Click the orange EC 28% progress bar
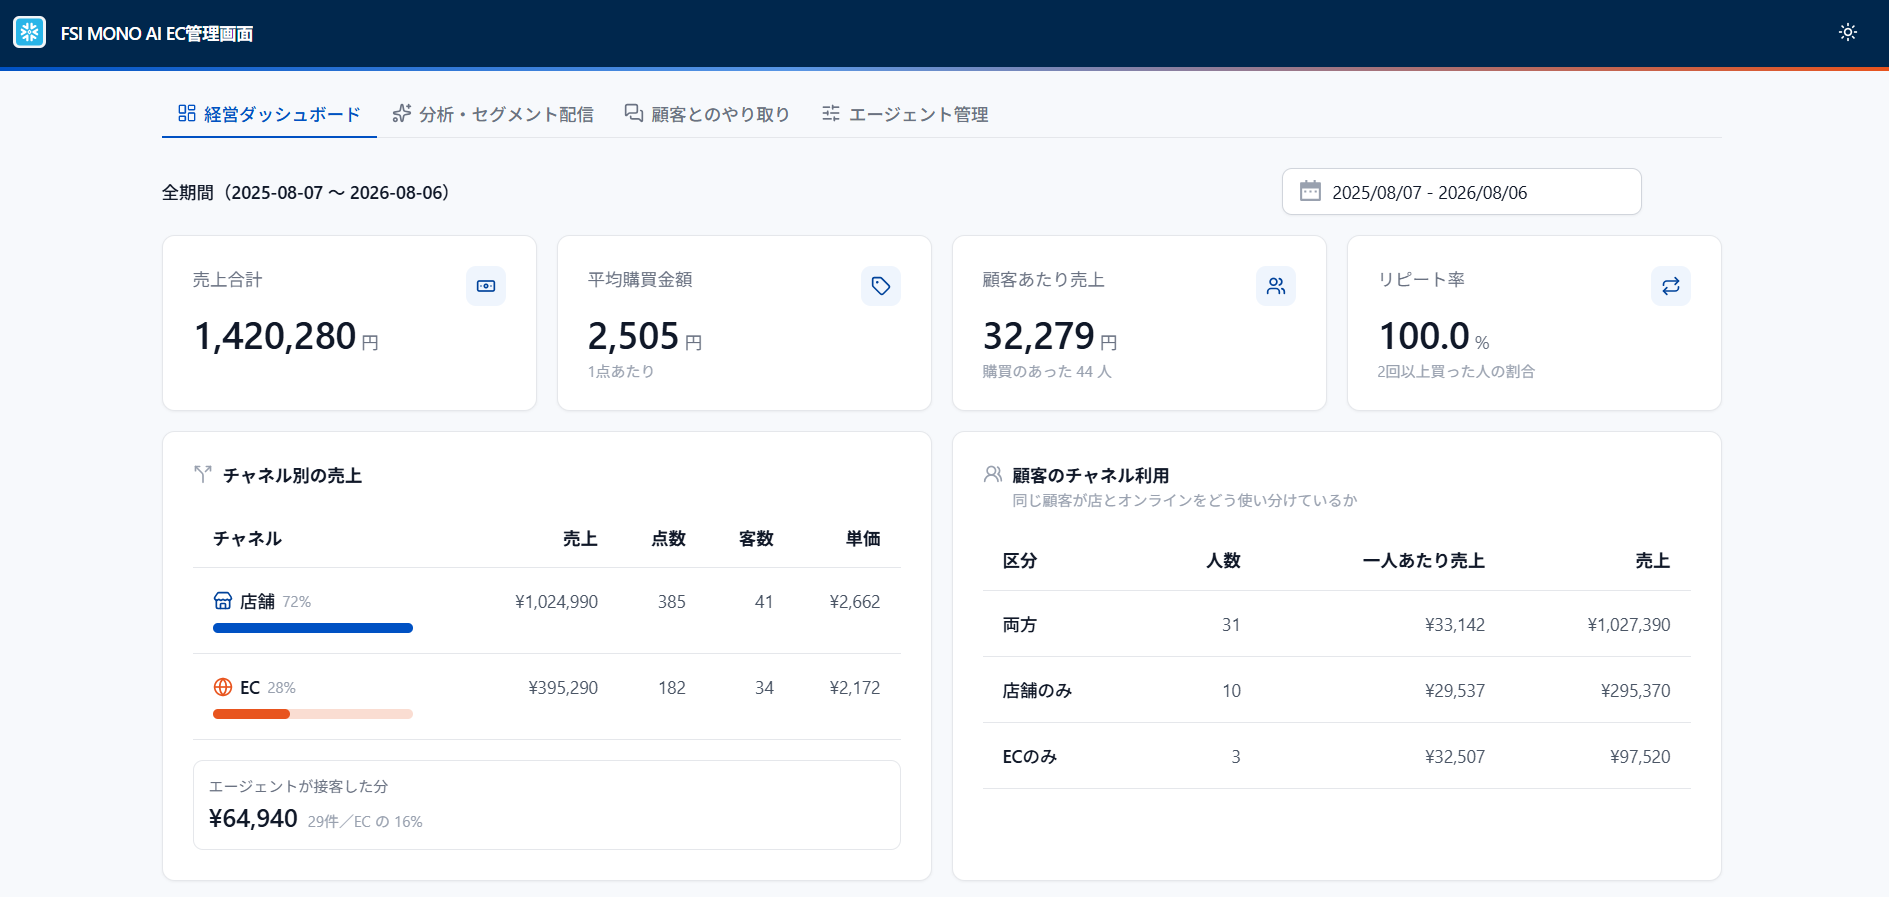This screenshot has width=1889, height=897. pos(313,714)
